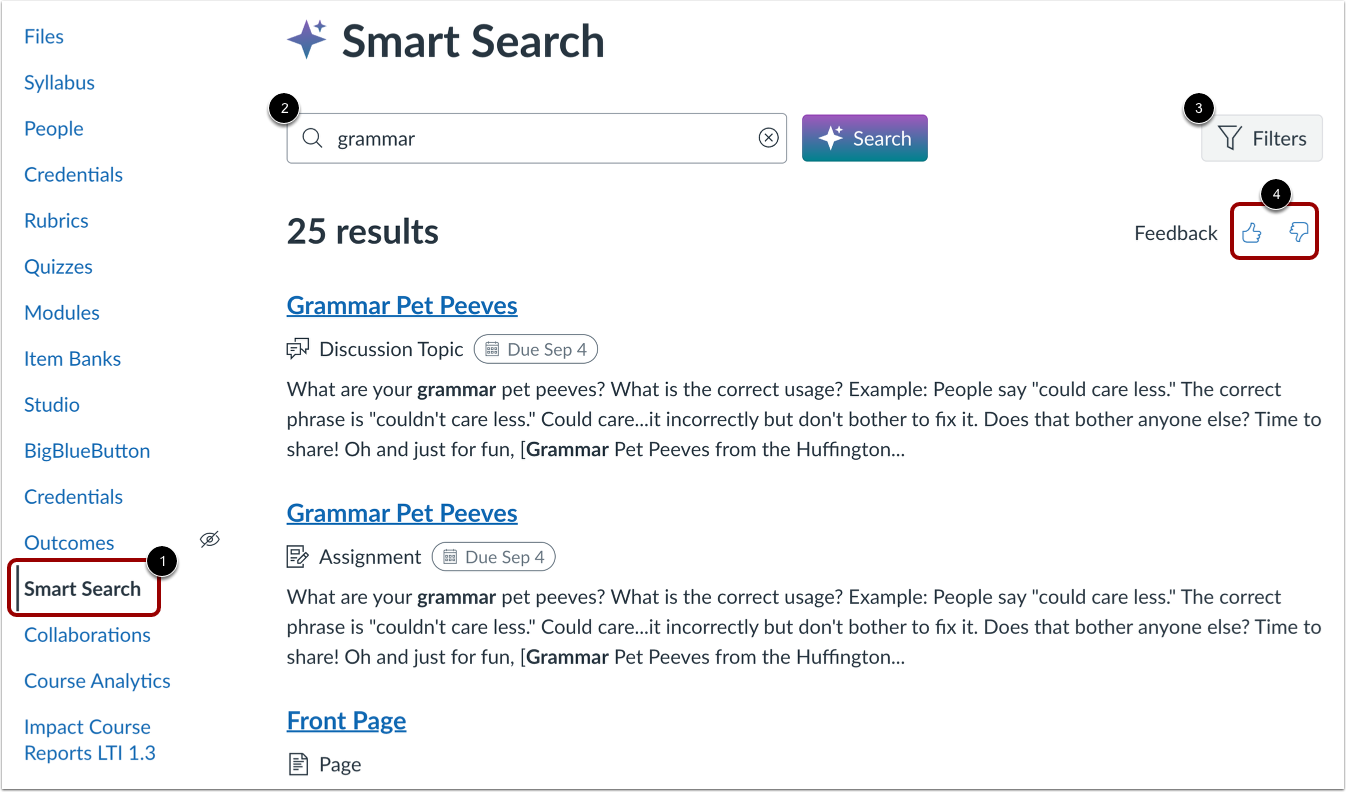
Task: Navigate to Course Analytics
Action: (97, 680)
